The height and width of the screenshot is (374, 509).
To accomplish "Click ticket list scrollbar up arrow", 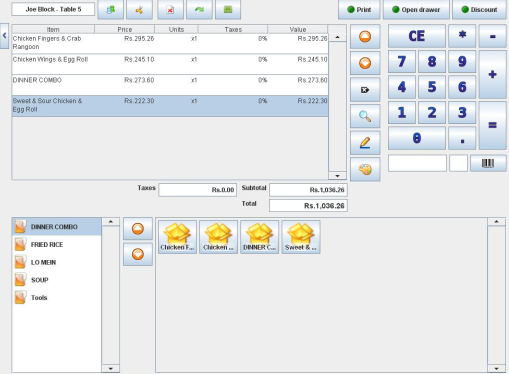I will (x=337, y=37).
